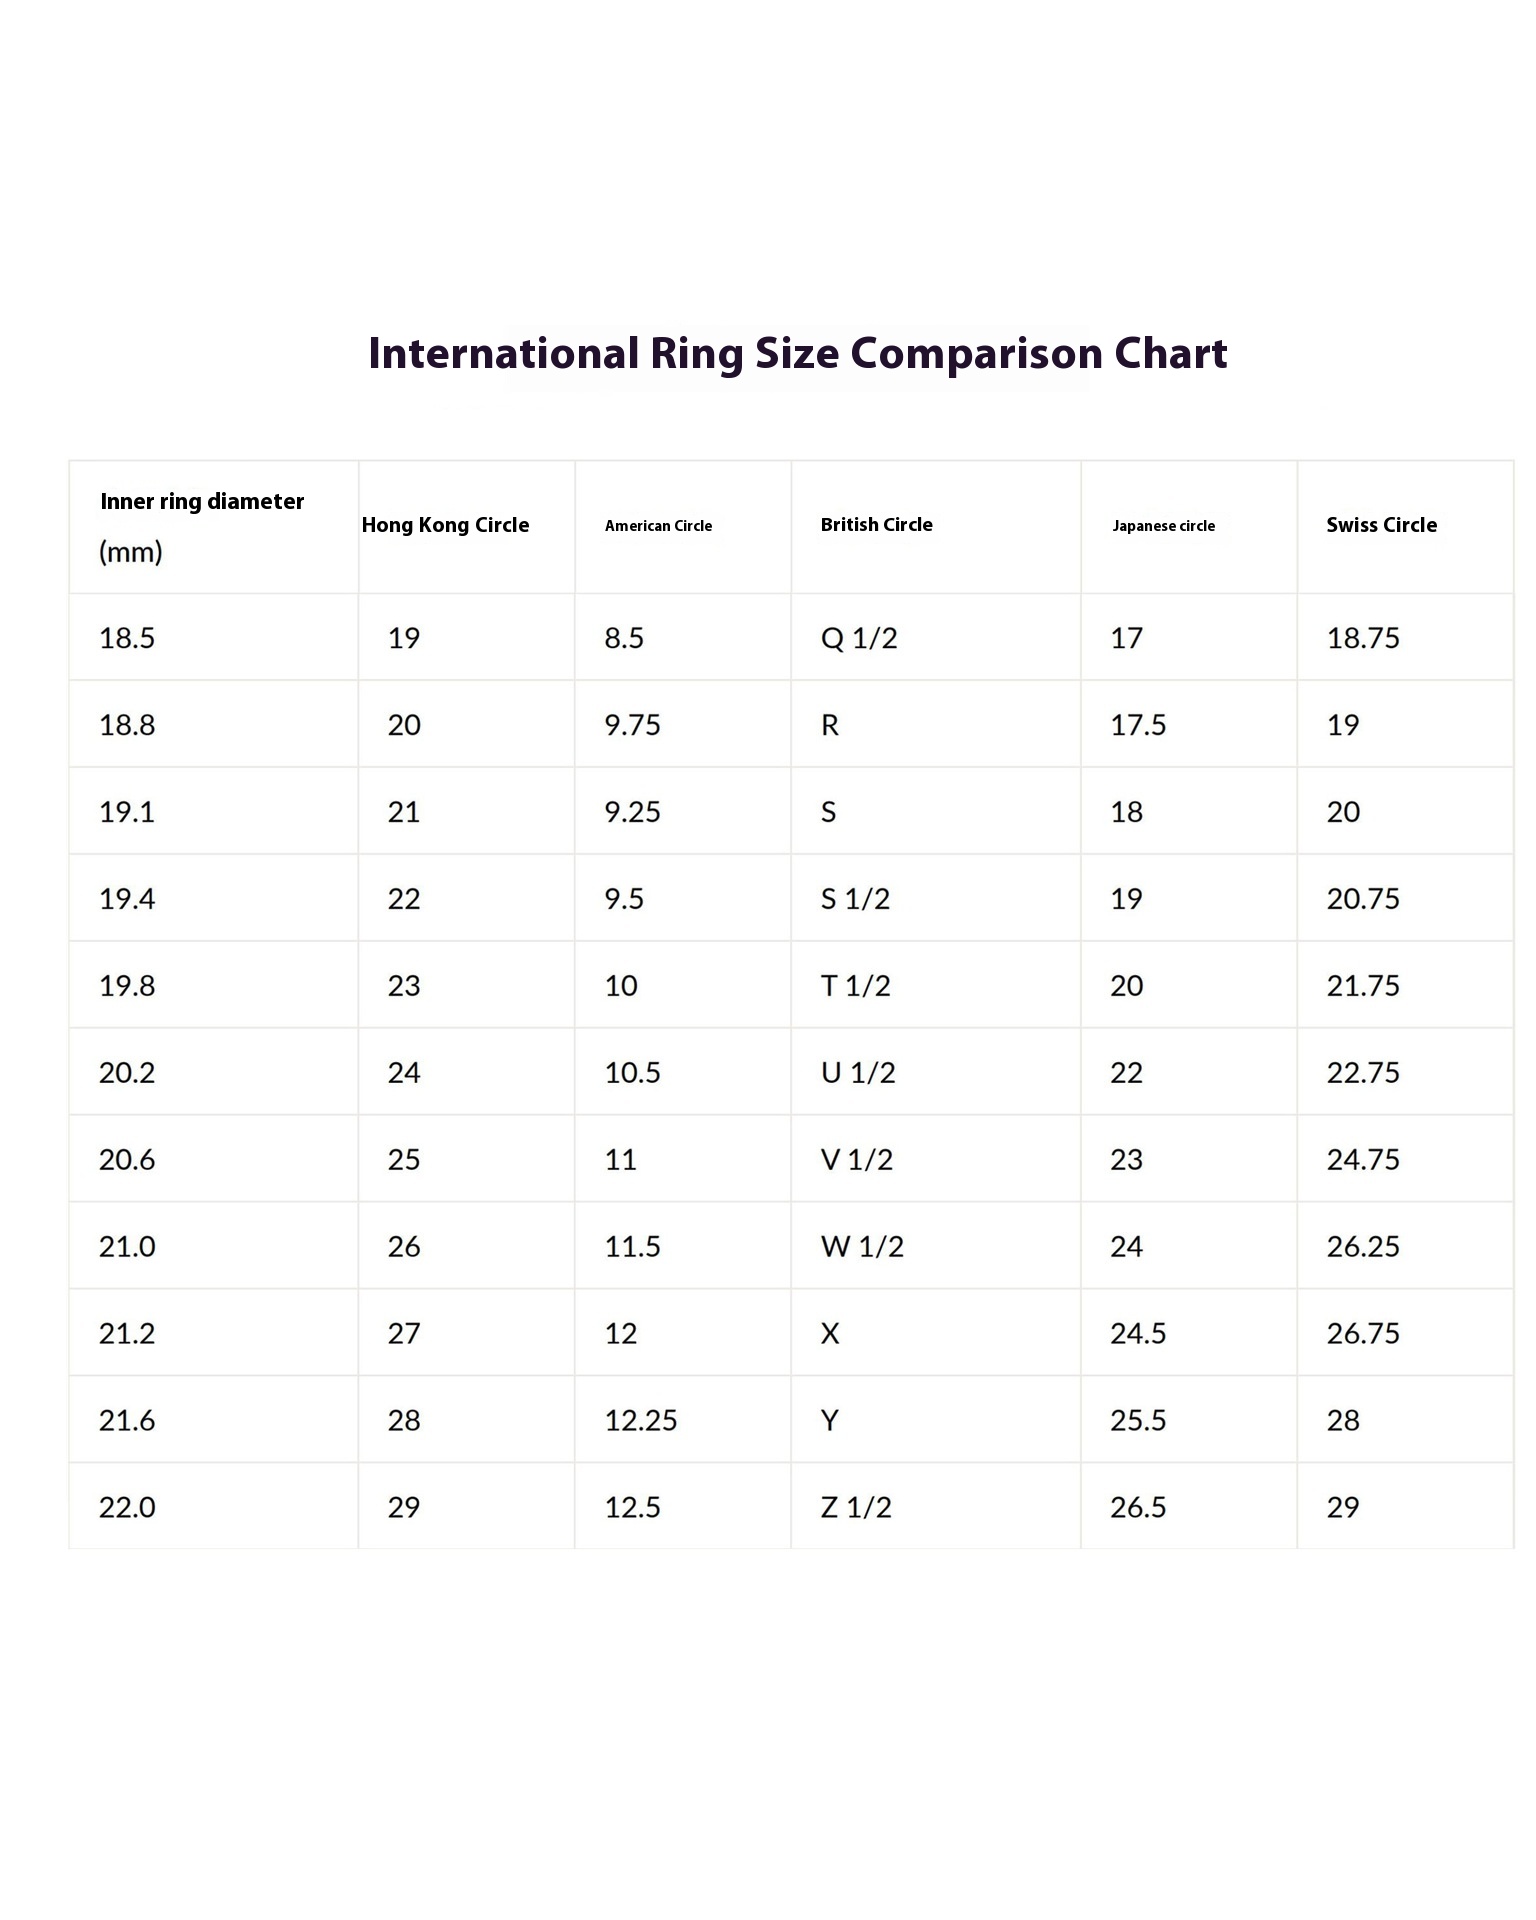Click the 19.8 diameter cell
The width and height of the screenshot is (1536, 1920).
click(x=214, y=985)
